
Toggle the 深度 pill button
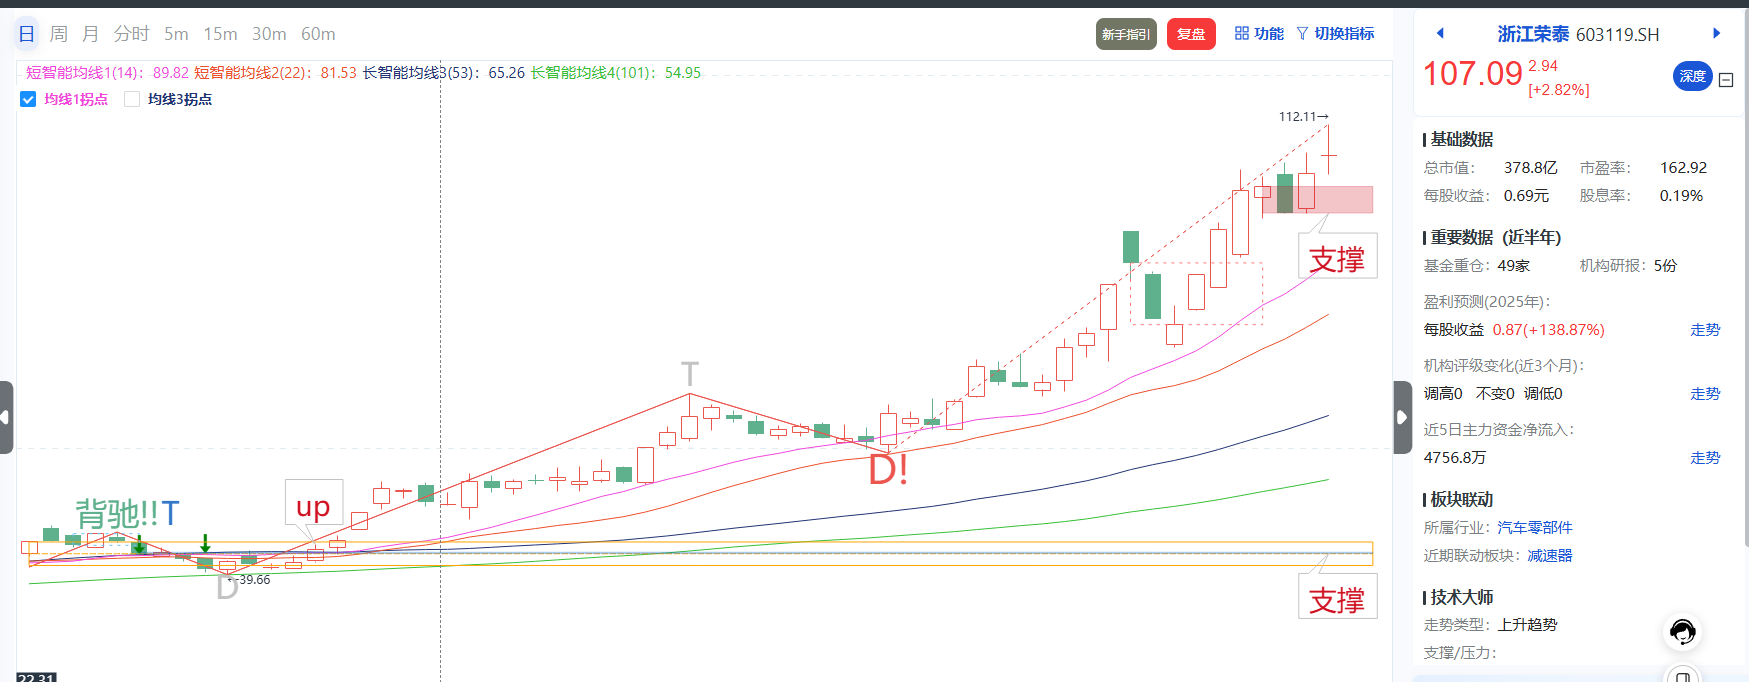point(1692,76)
